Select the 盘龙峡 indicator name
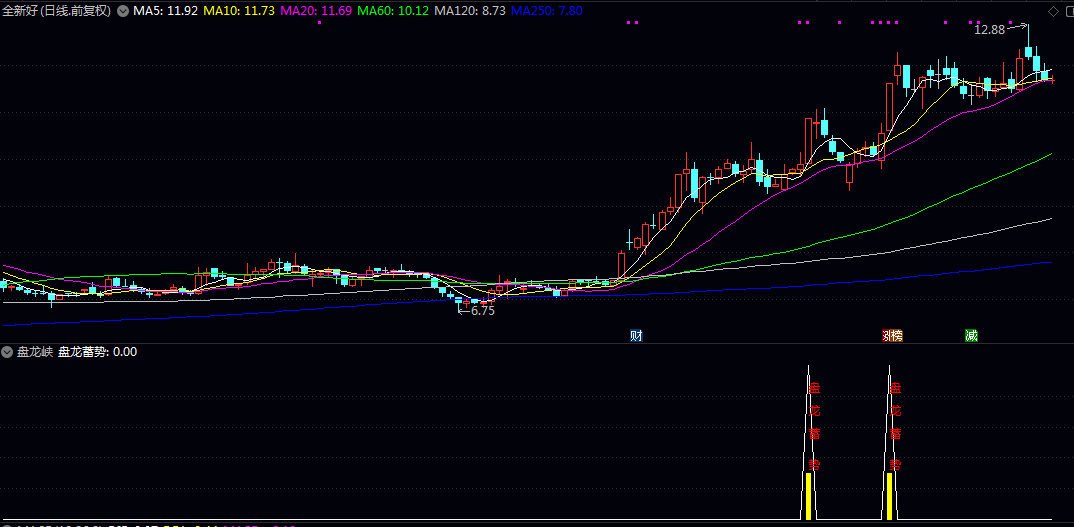Image resolution: width=1074 pixels, height=527 pixels. tap(35, 352)
